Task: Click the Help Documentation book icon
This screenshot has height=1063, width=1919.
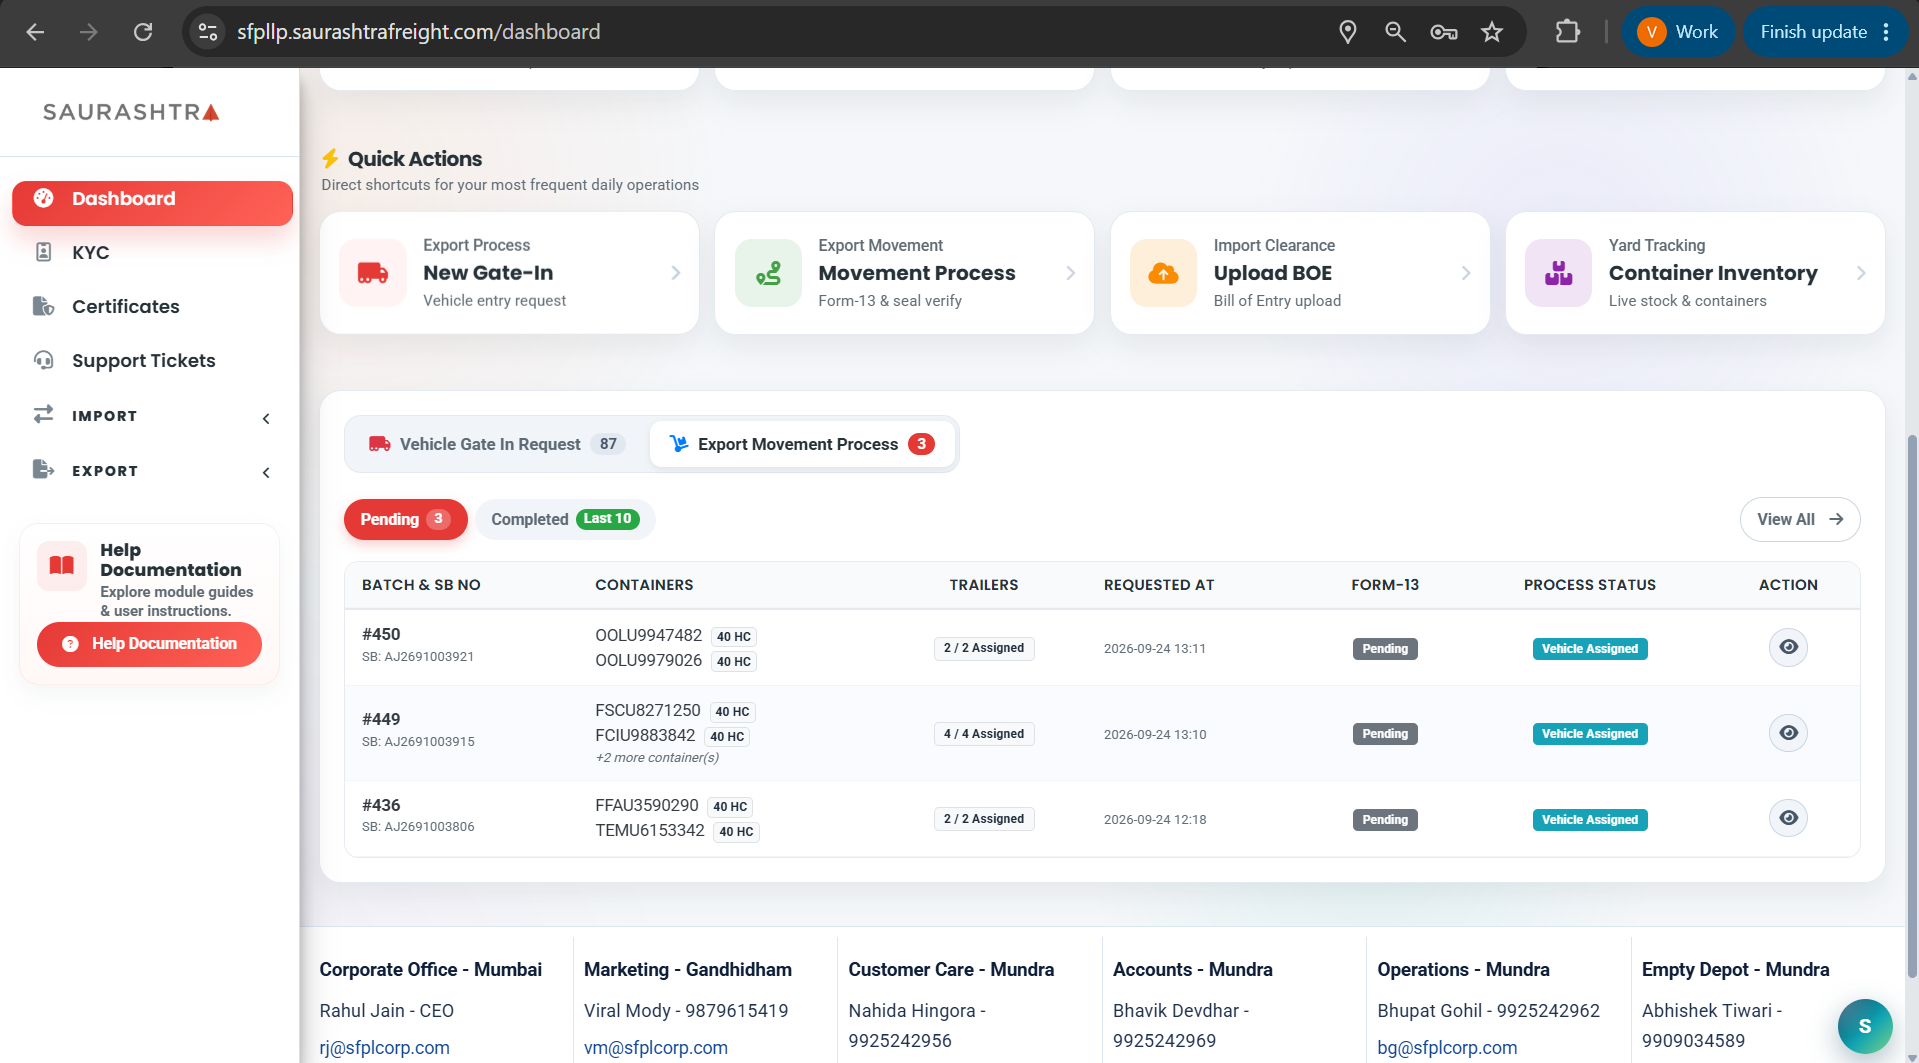Action: coord(62,566)
